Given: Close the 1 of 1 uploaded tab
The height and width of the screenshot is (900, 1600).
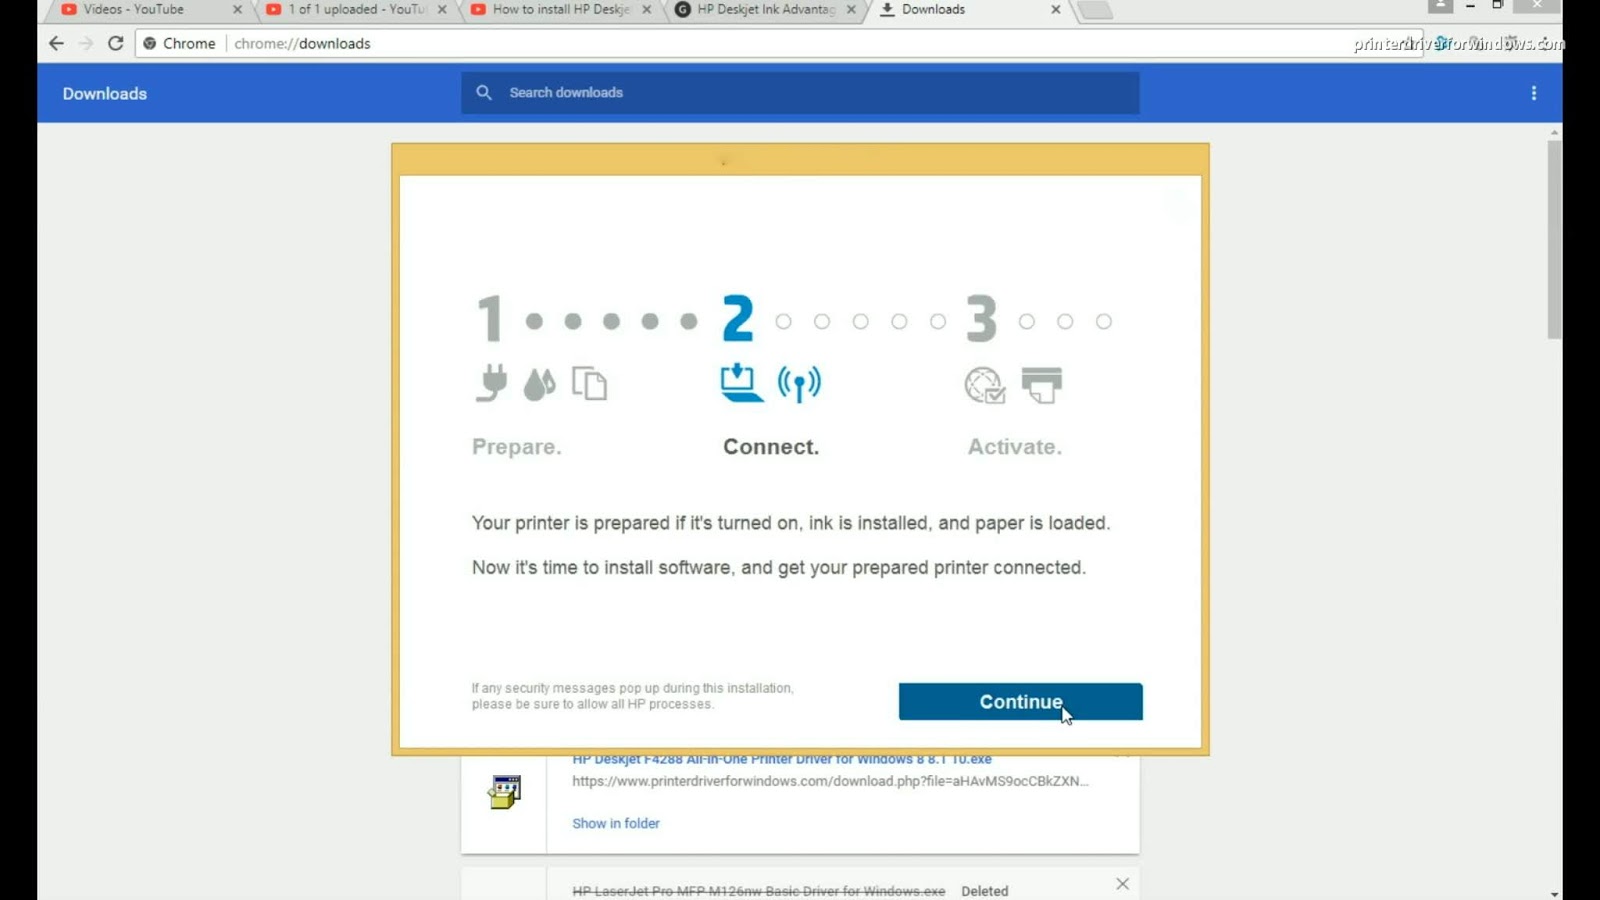Looking at the screenshot, I should coord(442,9).
